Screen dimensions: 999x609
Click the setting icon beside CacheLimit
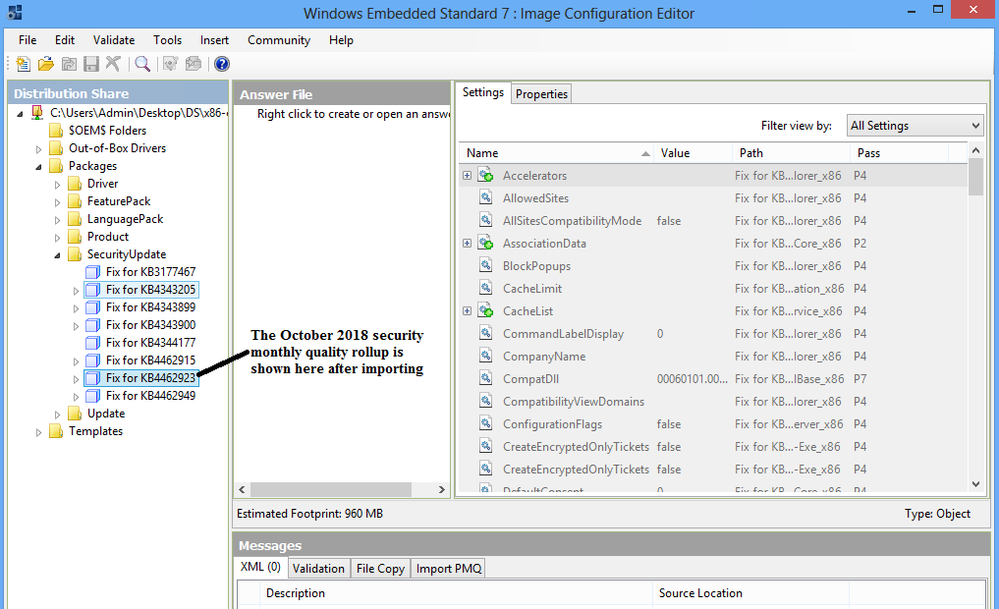coord(485,289)
